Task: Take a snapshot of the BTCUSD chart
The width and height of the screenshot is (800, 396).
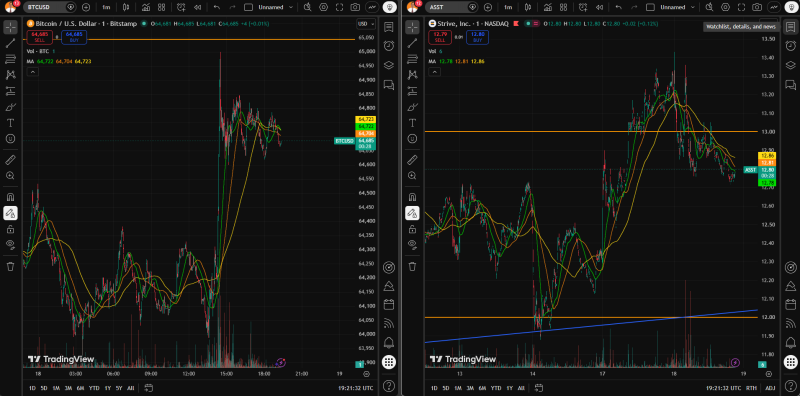Action: click(355, 7)
